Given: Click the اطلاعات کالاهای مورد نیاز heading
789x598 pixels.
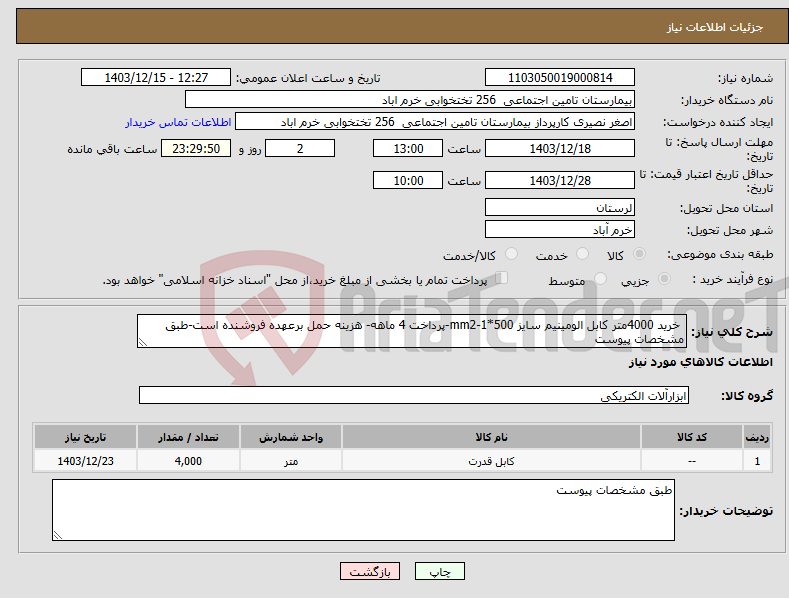Looking at the screenshot, I should click(x=700, y=362).
